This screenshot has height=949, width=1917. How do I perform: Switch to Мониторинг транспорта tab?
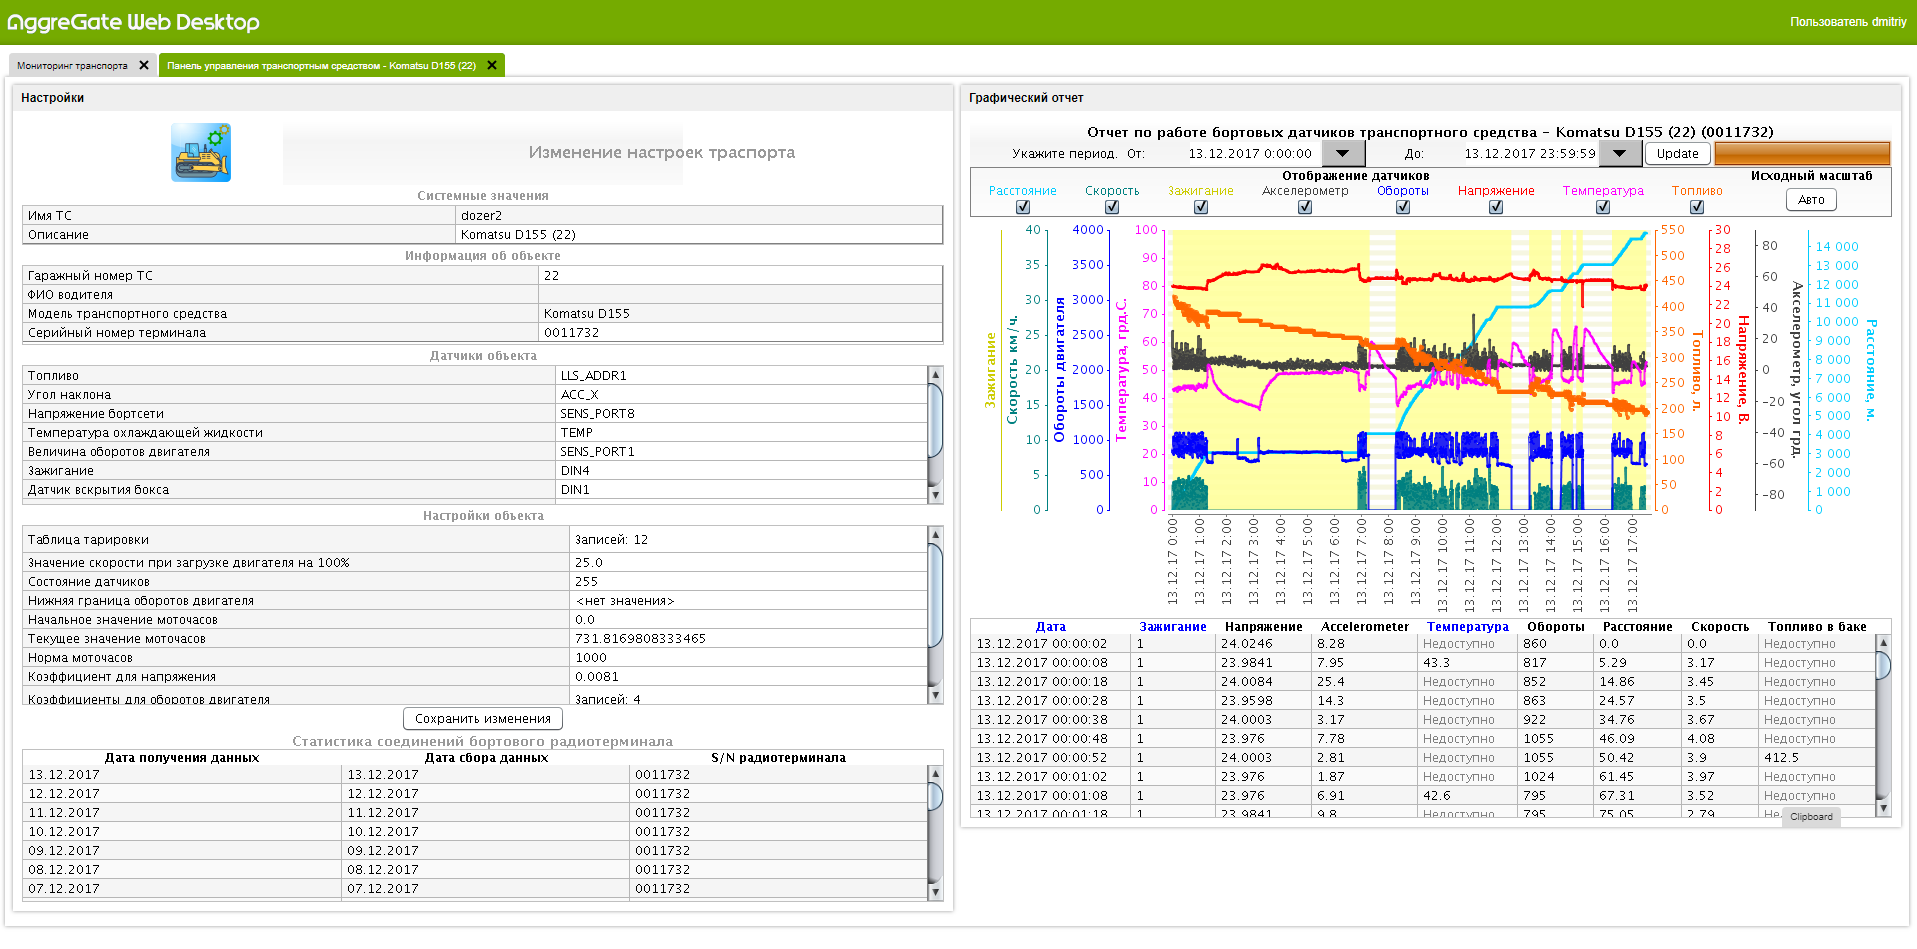tap(72, 66)
